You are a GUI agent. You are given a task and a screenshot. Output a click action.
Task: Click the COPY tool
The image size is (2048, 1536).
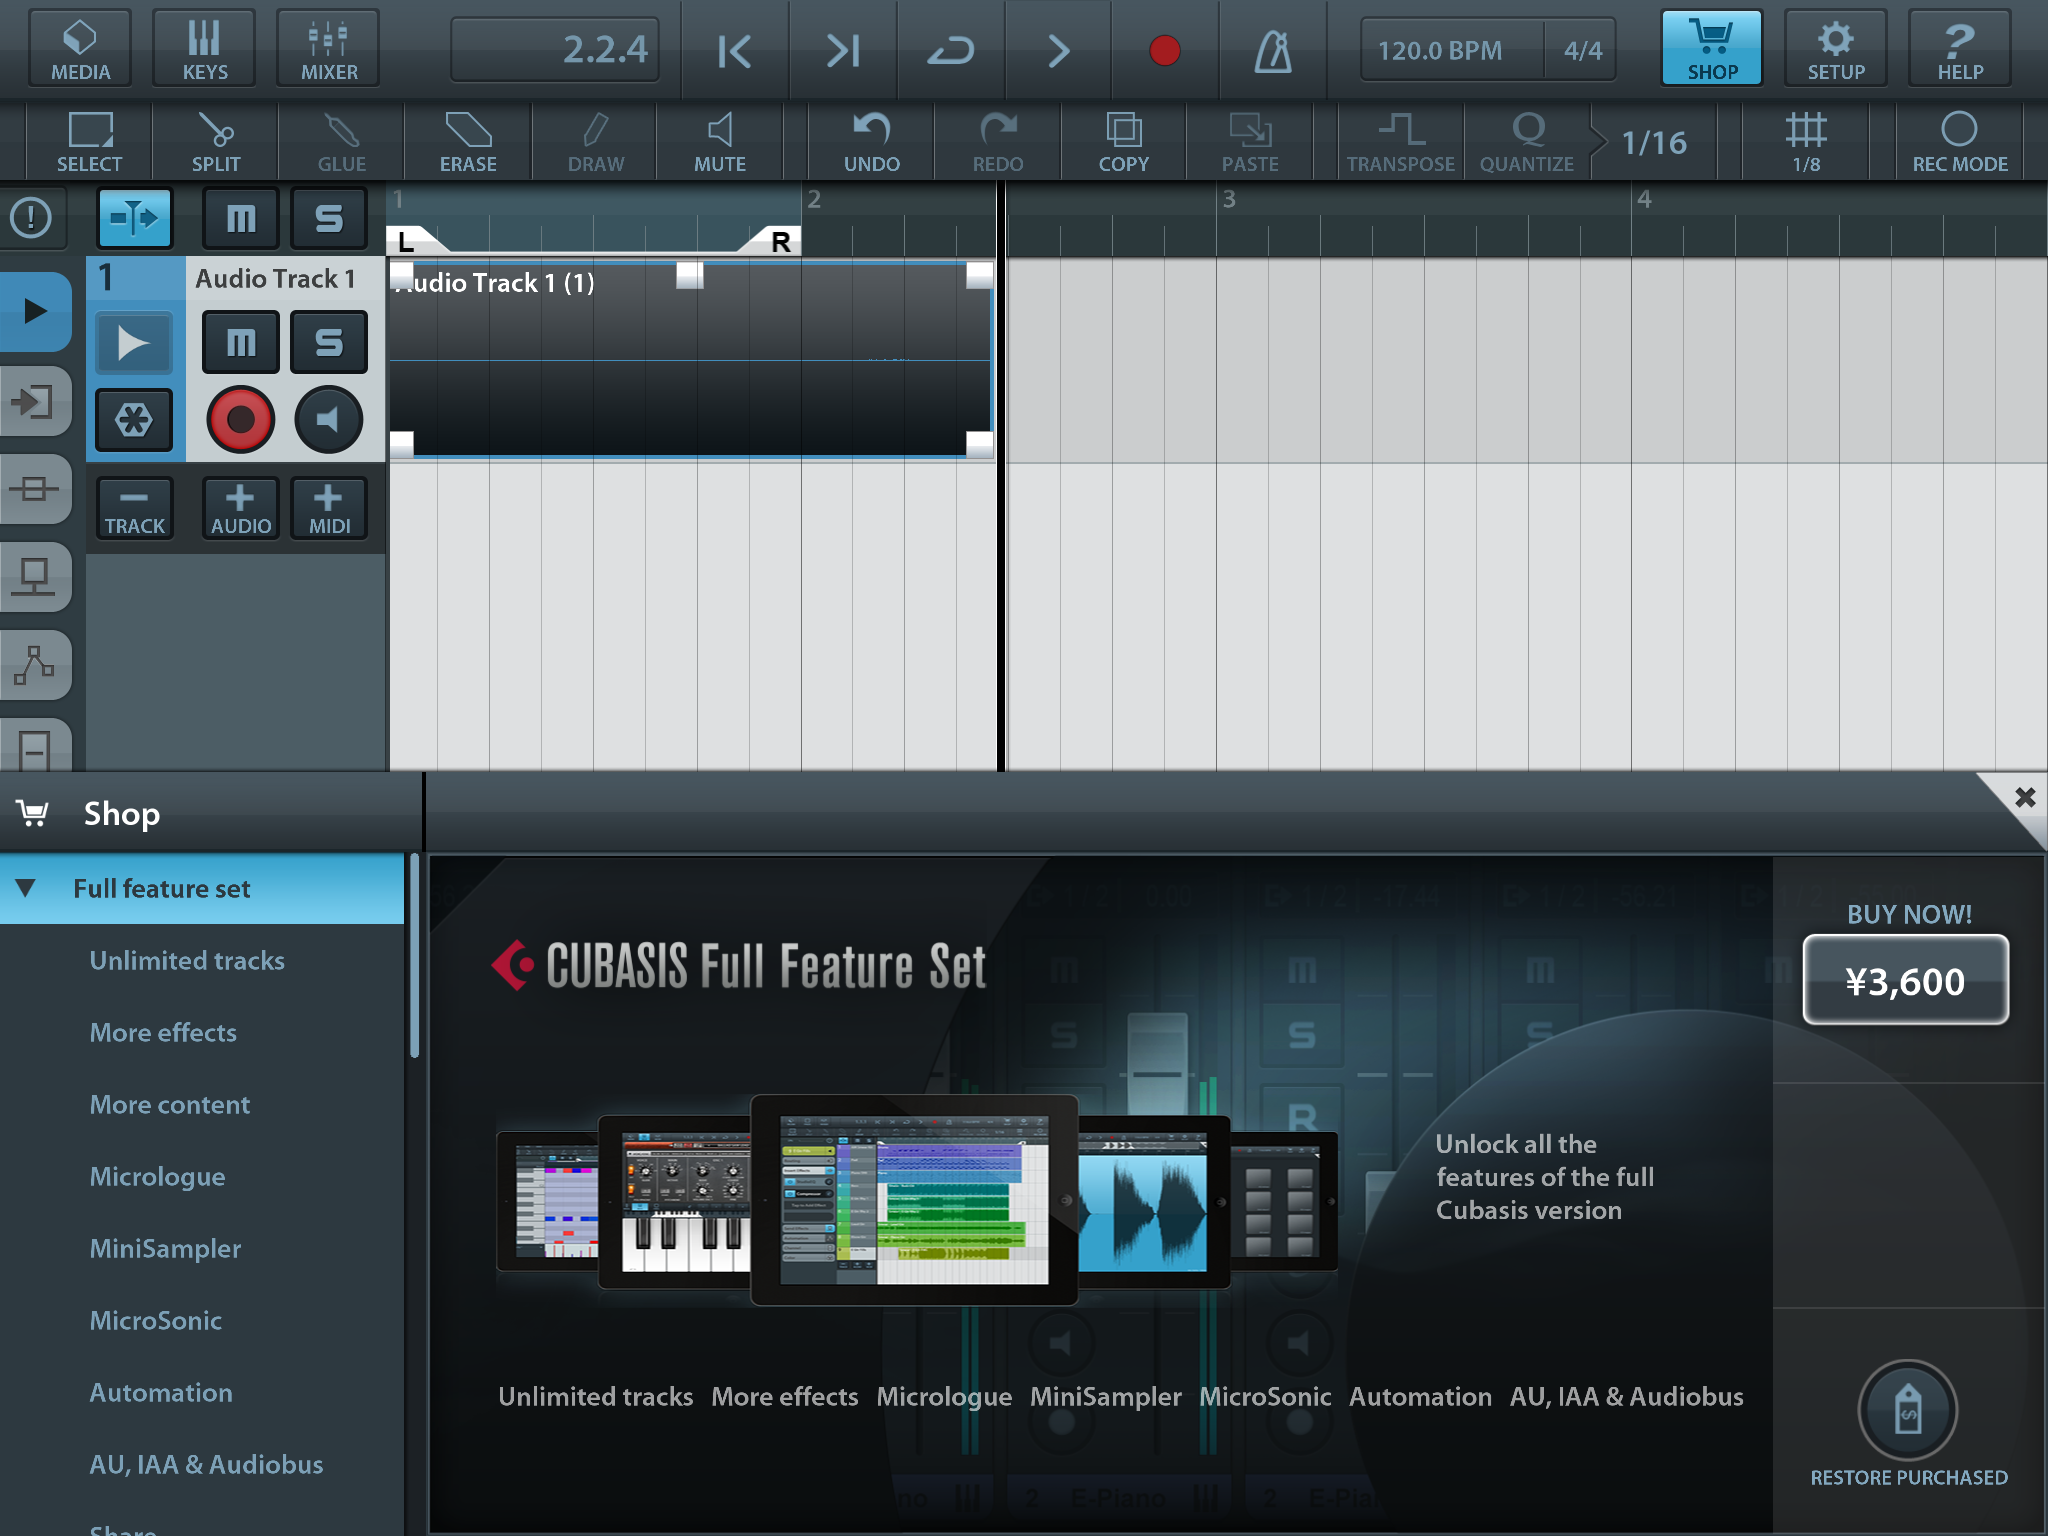(x=1124, y=142)
